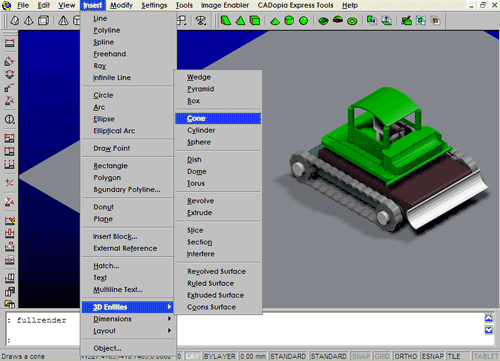The image size is (500, 361).
Task: Click the green pyramid toolbar icon
Action: (240, 21)
